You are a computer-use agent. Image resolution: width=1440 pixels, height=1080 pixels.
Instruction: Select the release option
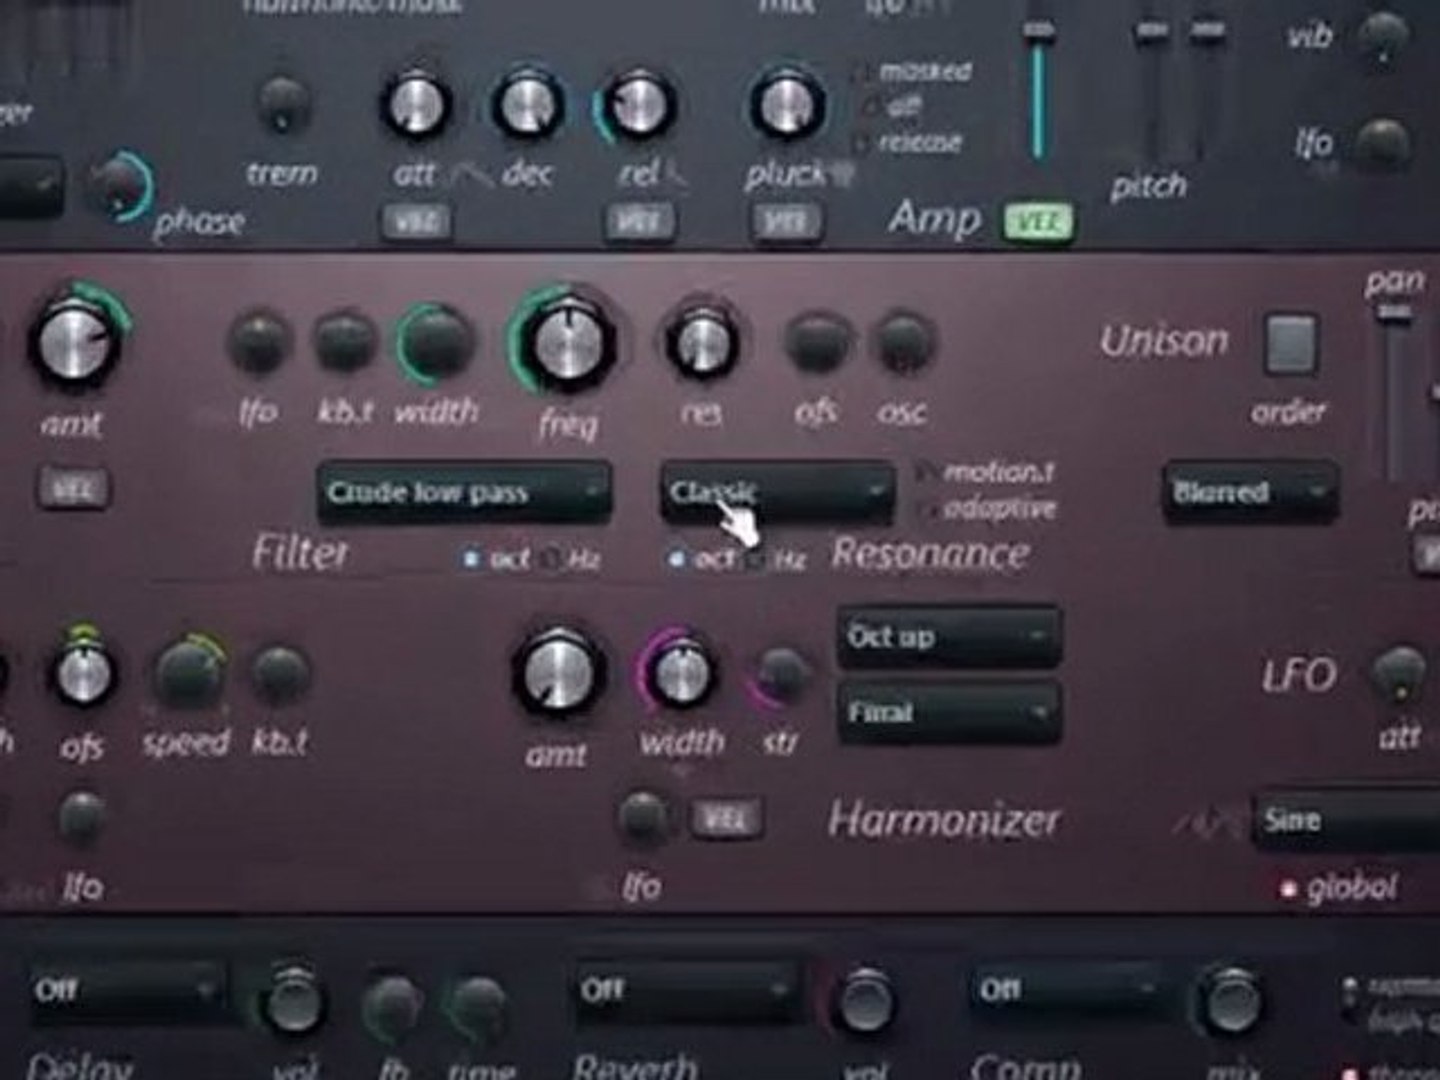click(x=910, y=143)
